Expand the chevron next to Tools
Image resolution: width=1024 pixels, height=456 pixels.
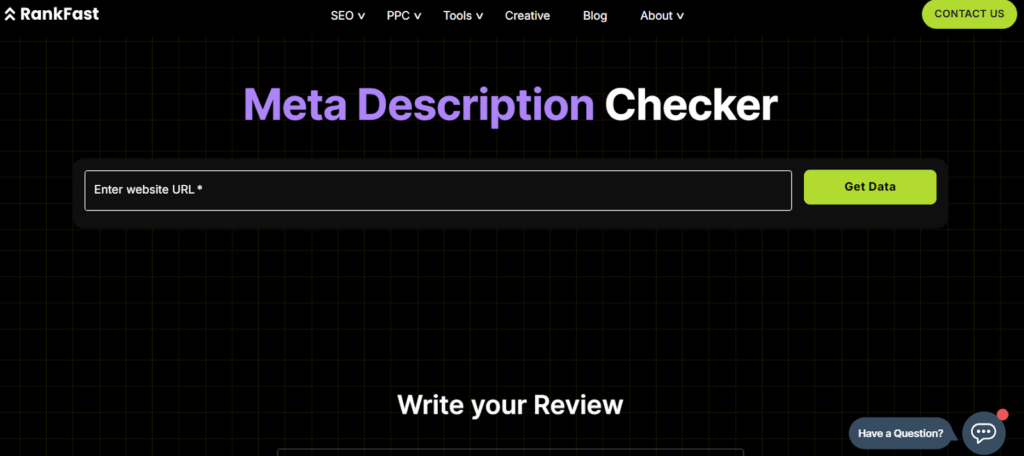[480, 16]
